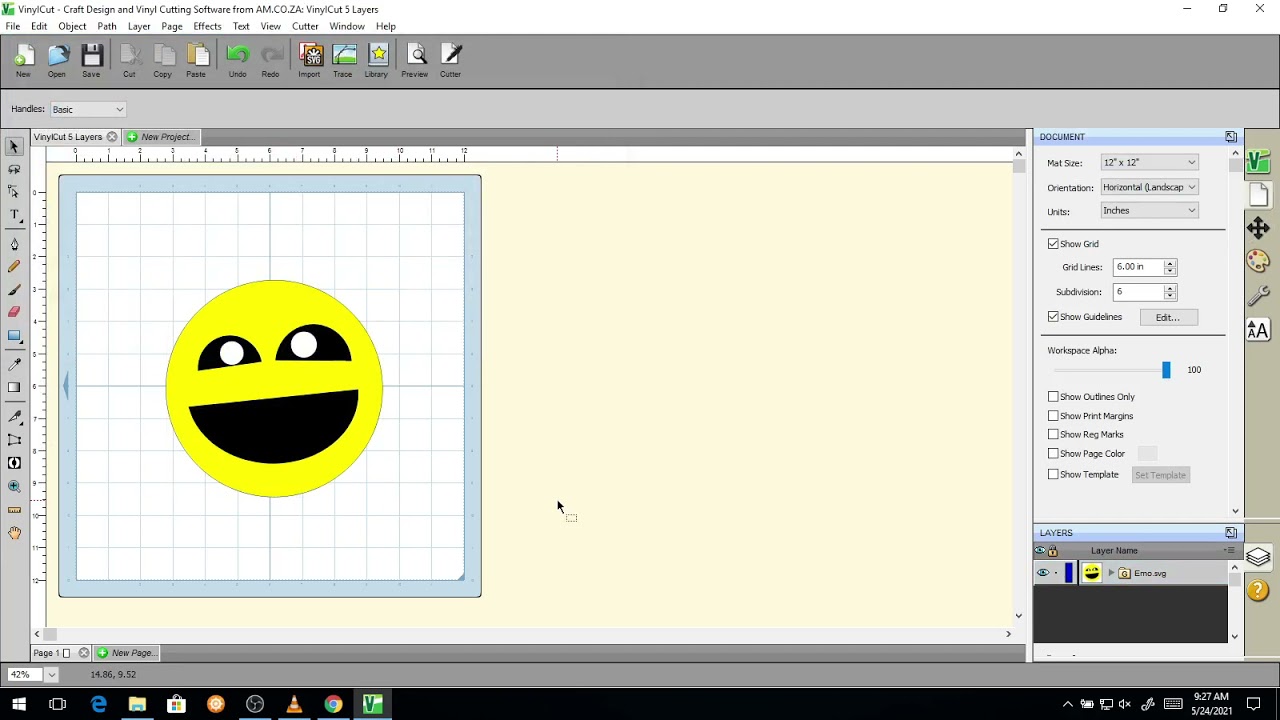Open the Handles dropdown

88,109
